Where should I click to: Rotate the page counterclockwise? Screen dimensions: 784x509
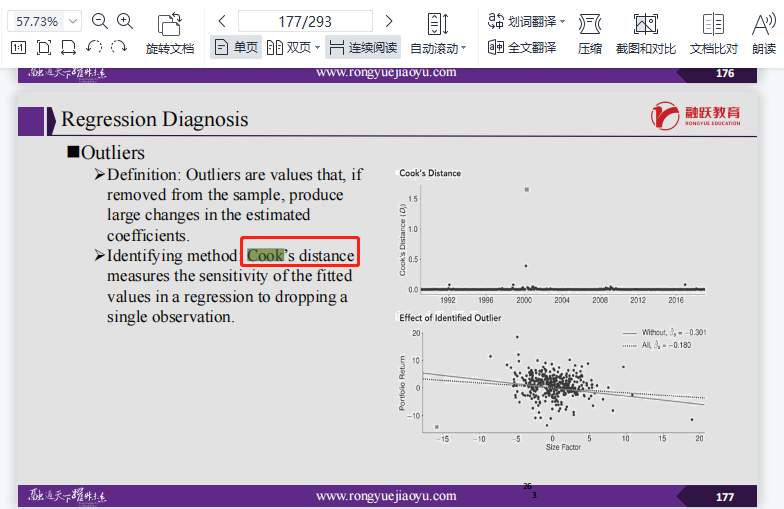point(94,47)
